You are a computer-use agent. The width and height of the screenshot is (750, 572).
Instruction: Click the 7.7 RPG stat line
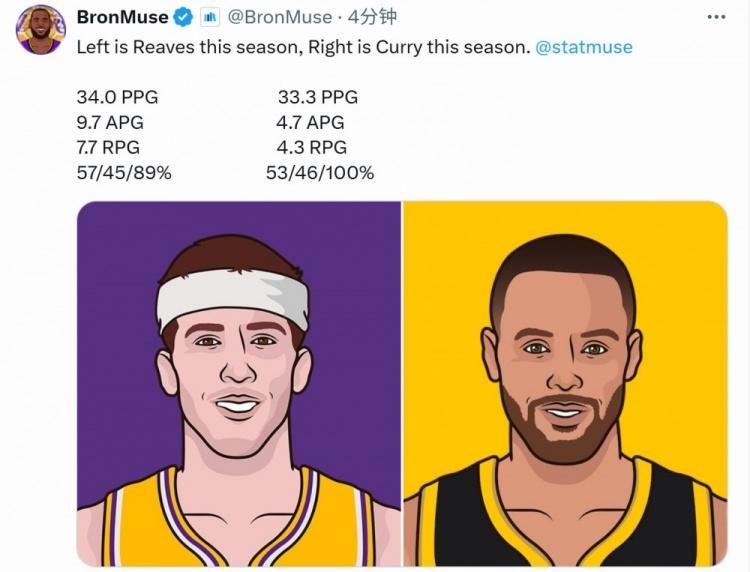(111, 147)
